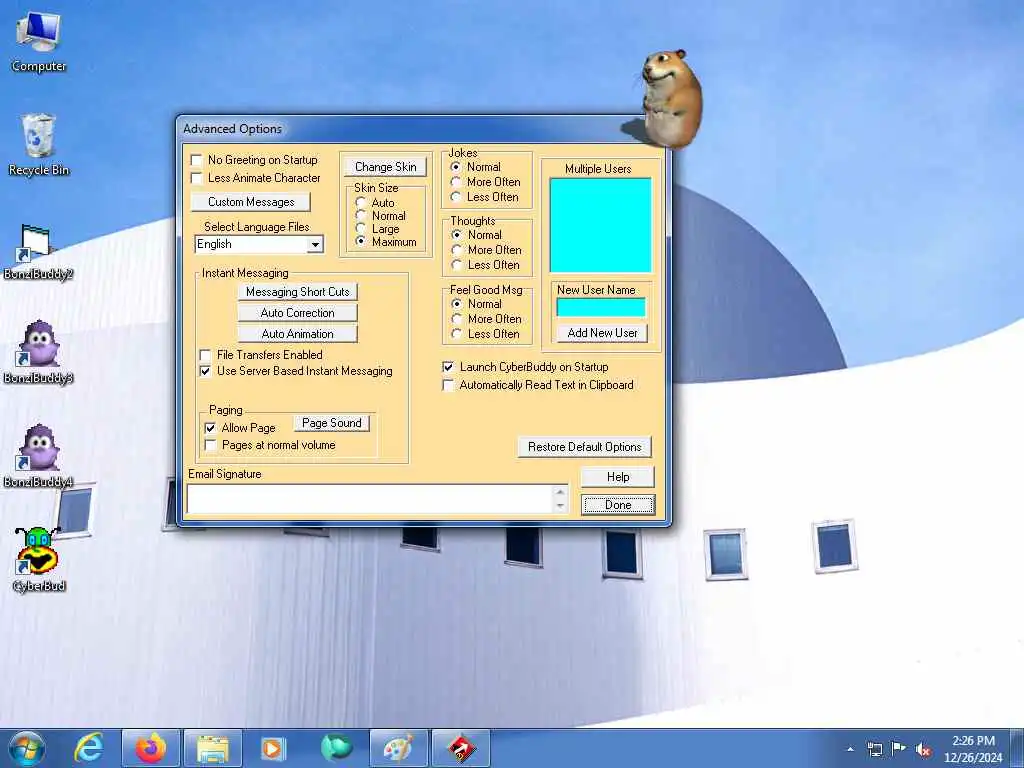Set Feel Good Msg to Normal
Viewport: 1024px width, 768px height.
(456, 304)
